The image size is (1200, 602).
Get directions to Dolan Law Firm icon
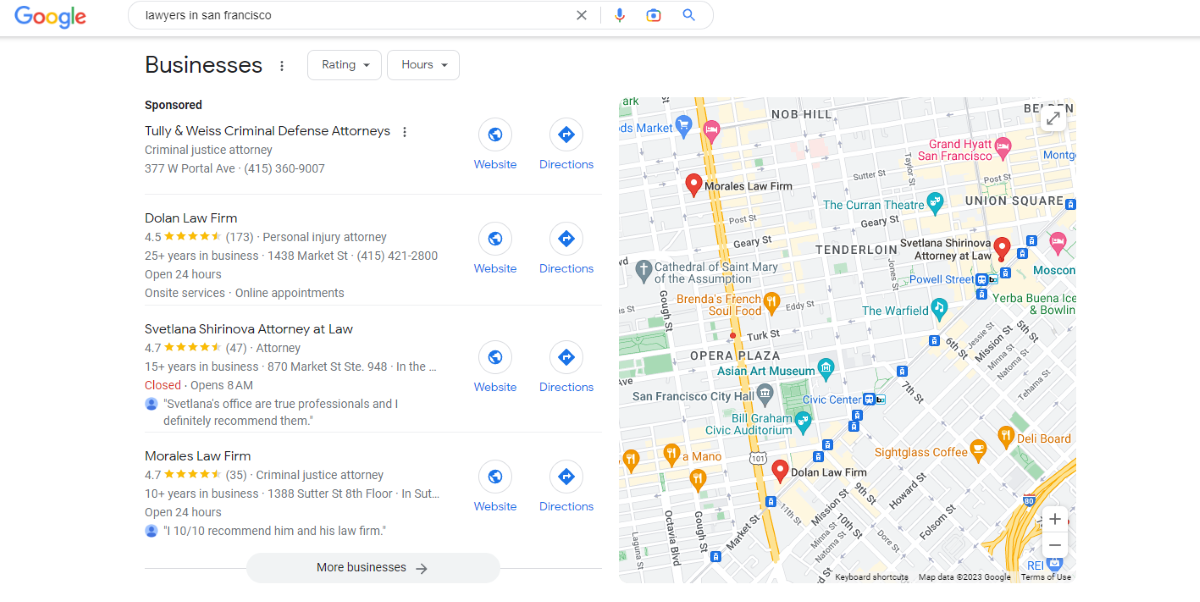pos(566,238)
